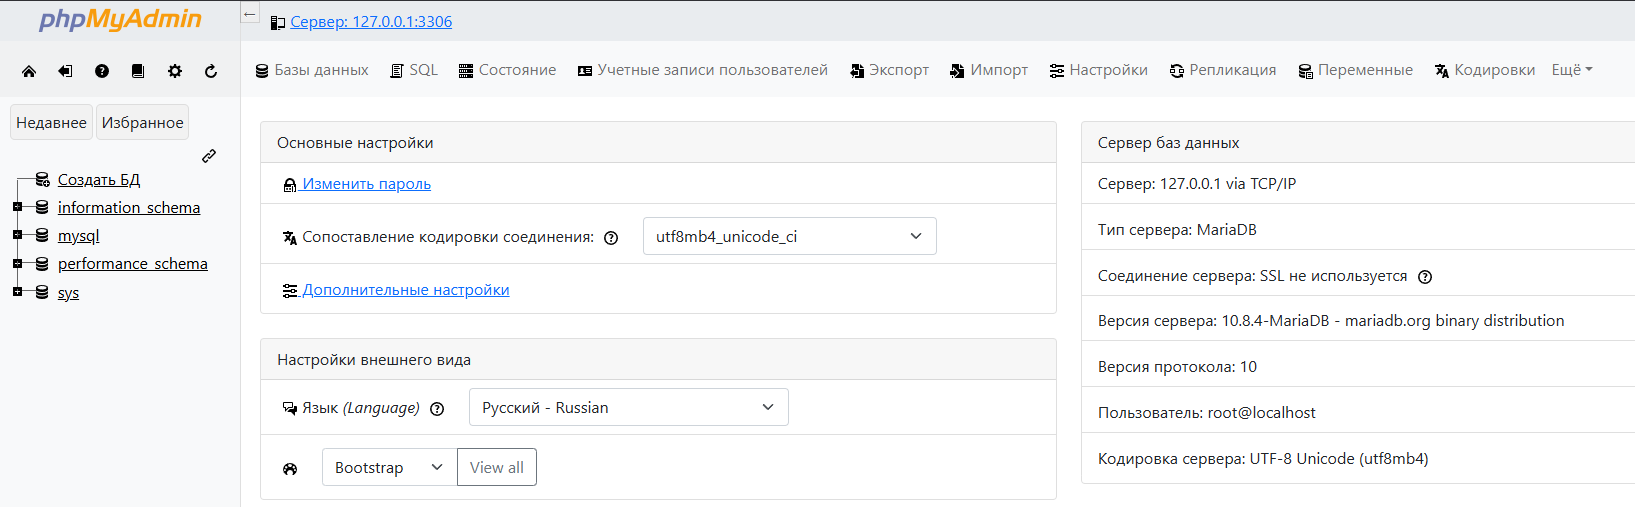Open the mysql database link
Viewport: 1635px width, 507px height.
79,236
